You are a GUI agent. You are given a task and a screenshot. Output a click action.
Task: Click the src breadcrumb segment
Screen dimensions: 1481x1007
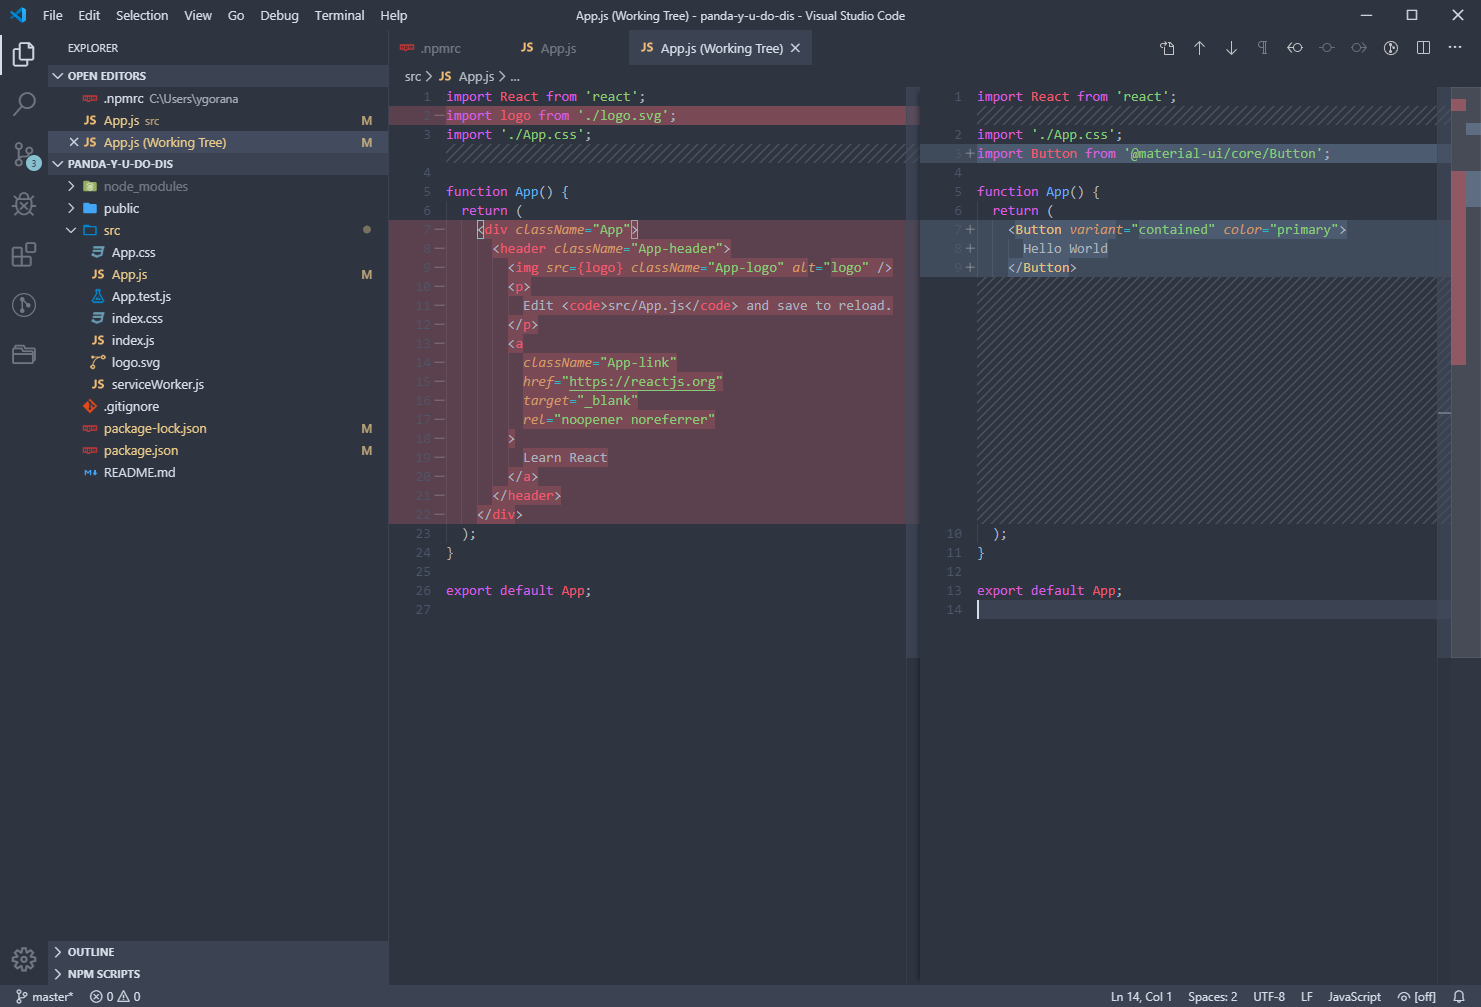(x=413, y=76)
